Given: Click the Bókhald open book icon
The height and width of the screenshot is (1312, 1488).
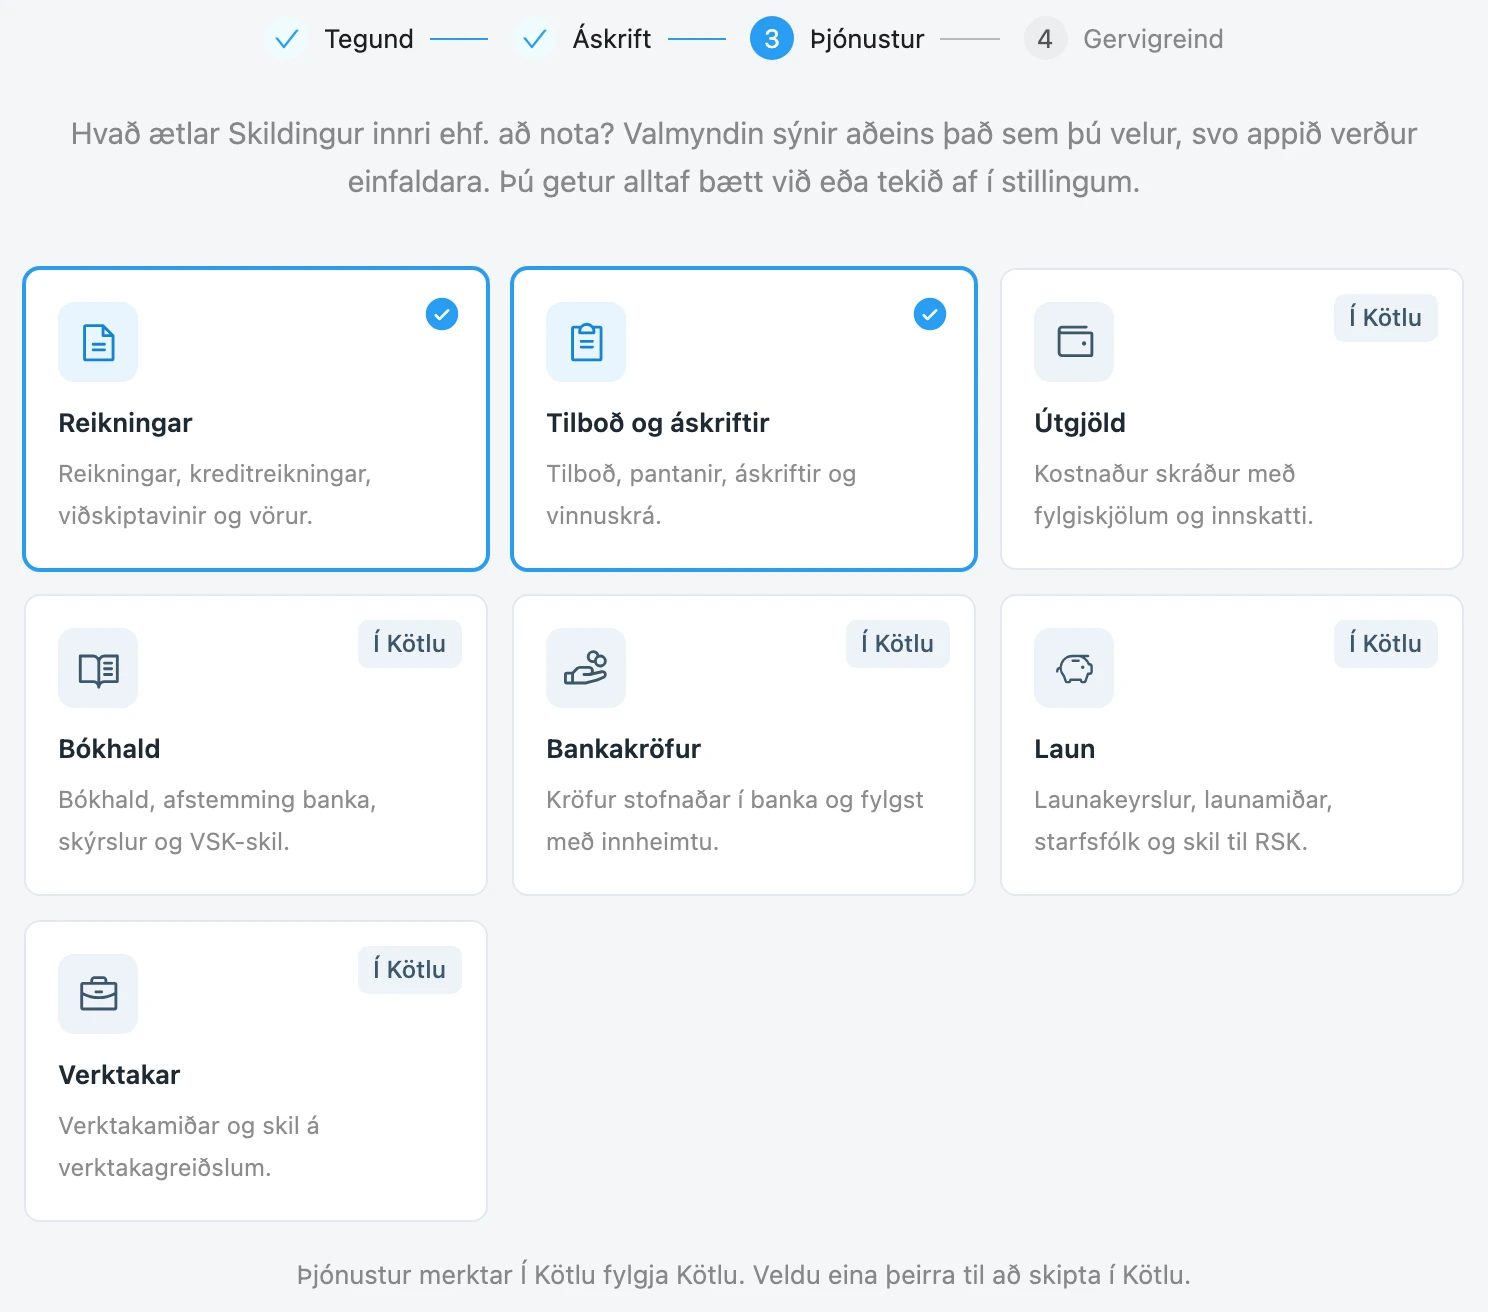Looking at the screenshot, I should point(98,668).
